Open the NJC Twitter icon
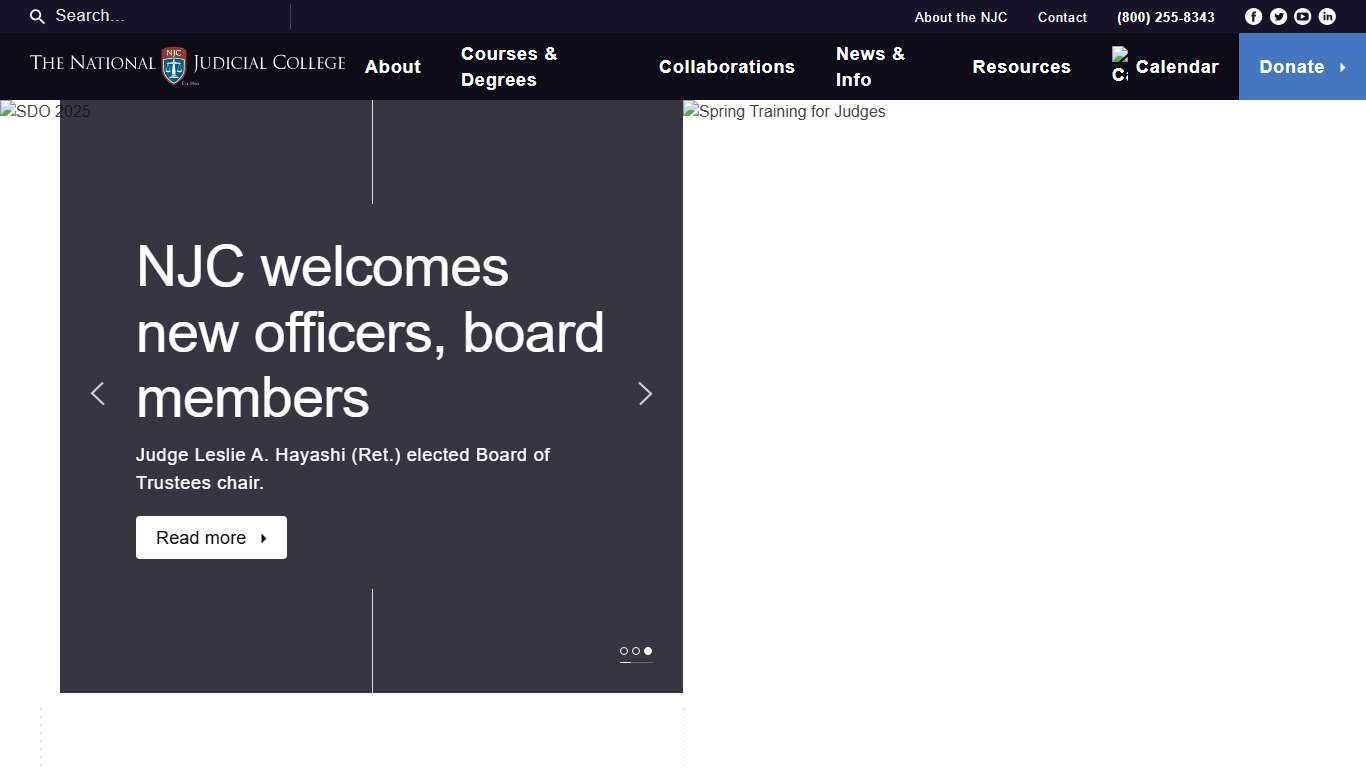Screen dimensions: 1366x768 pyautogui.click(x=1278, y=17)
